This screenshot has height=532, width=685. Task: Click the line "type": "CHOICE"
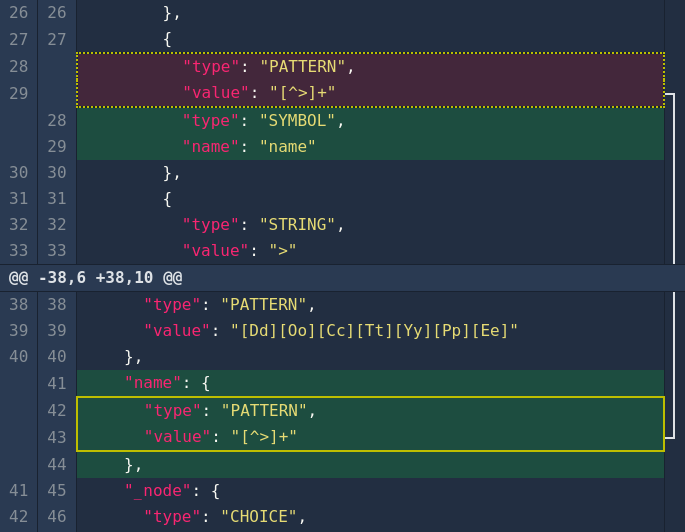pos(370,517)
